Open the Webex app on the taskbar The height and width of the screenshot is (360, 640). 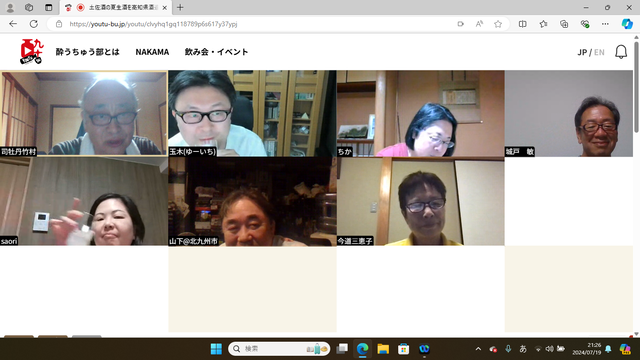pos(424,349)
